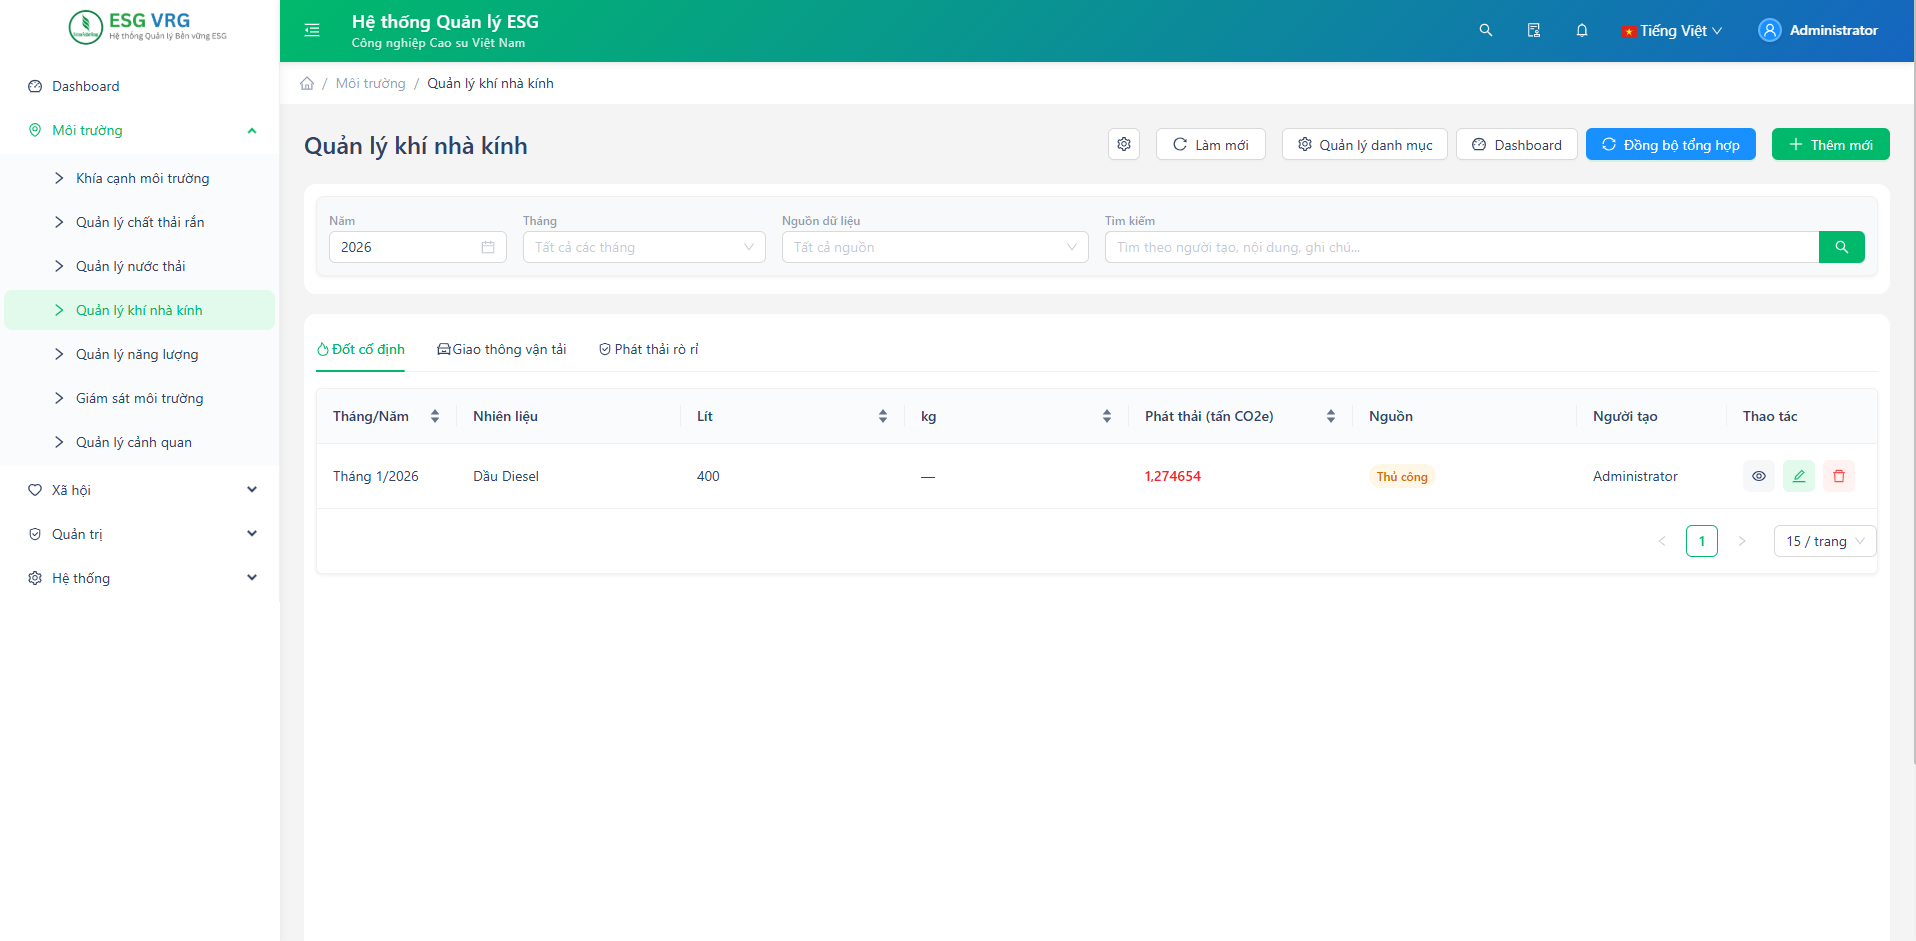
Task: Open the page settings gear icon button
Action: coord(1124,144)
